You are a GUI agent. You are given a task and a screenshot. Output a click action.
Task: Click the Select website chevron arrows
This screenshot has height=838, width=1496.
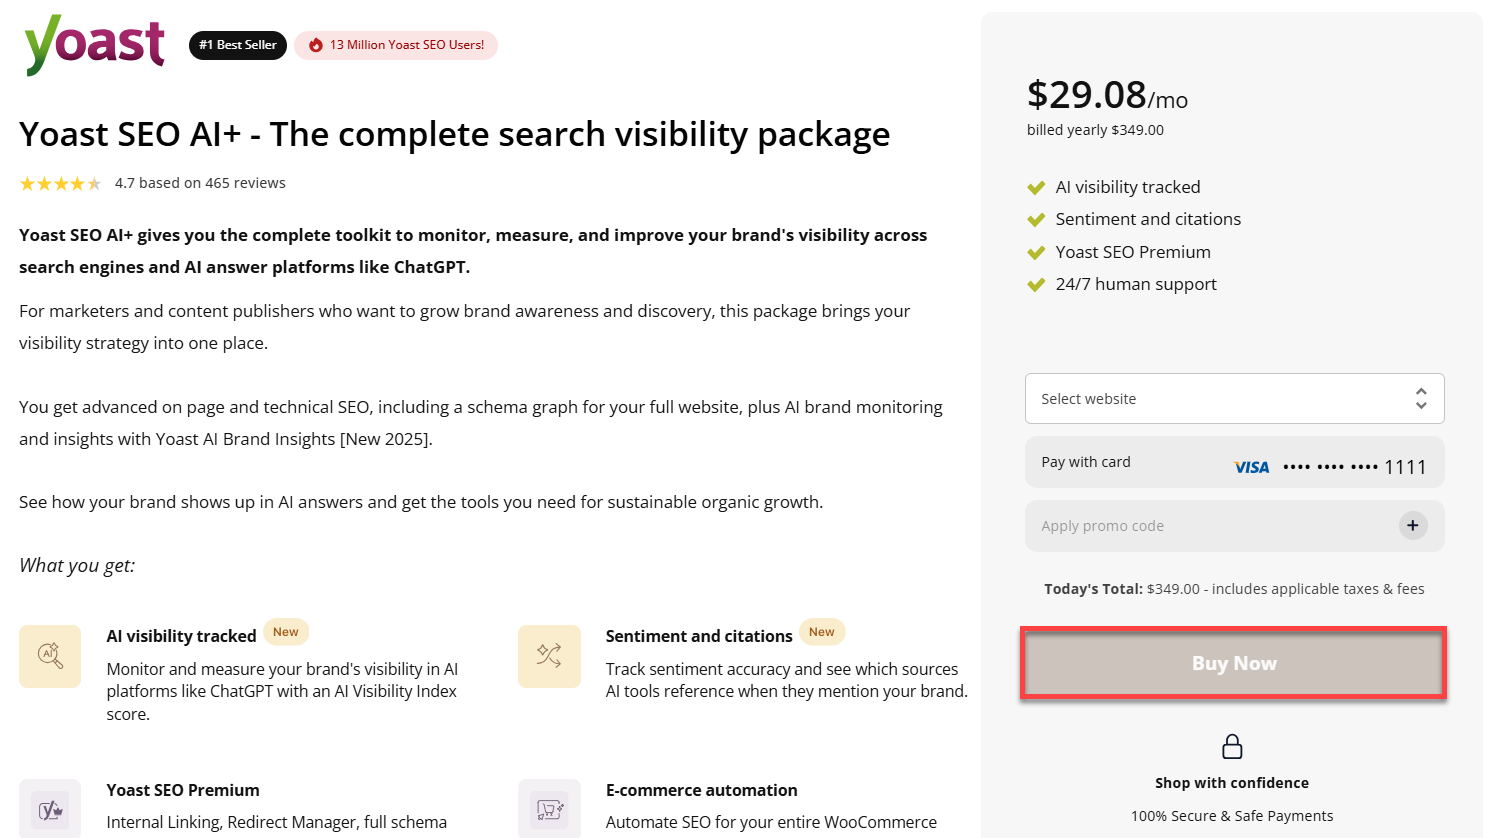1421,399
